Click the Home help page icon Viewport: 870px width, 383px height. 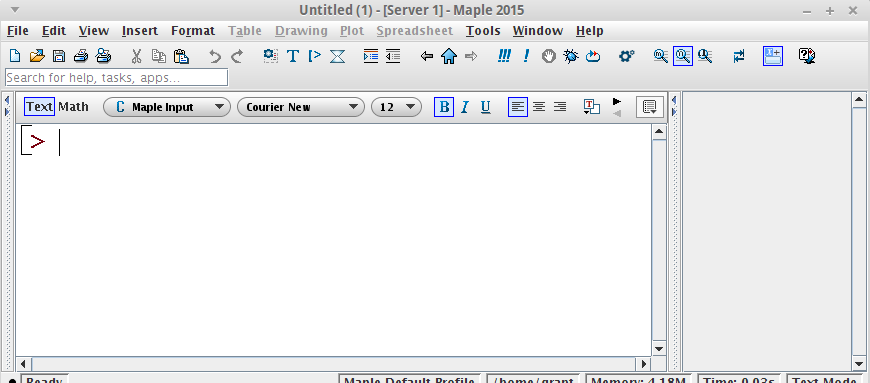point(448,56)
